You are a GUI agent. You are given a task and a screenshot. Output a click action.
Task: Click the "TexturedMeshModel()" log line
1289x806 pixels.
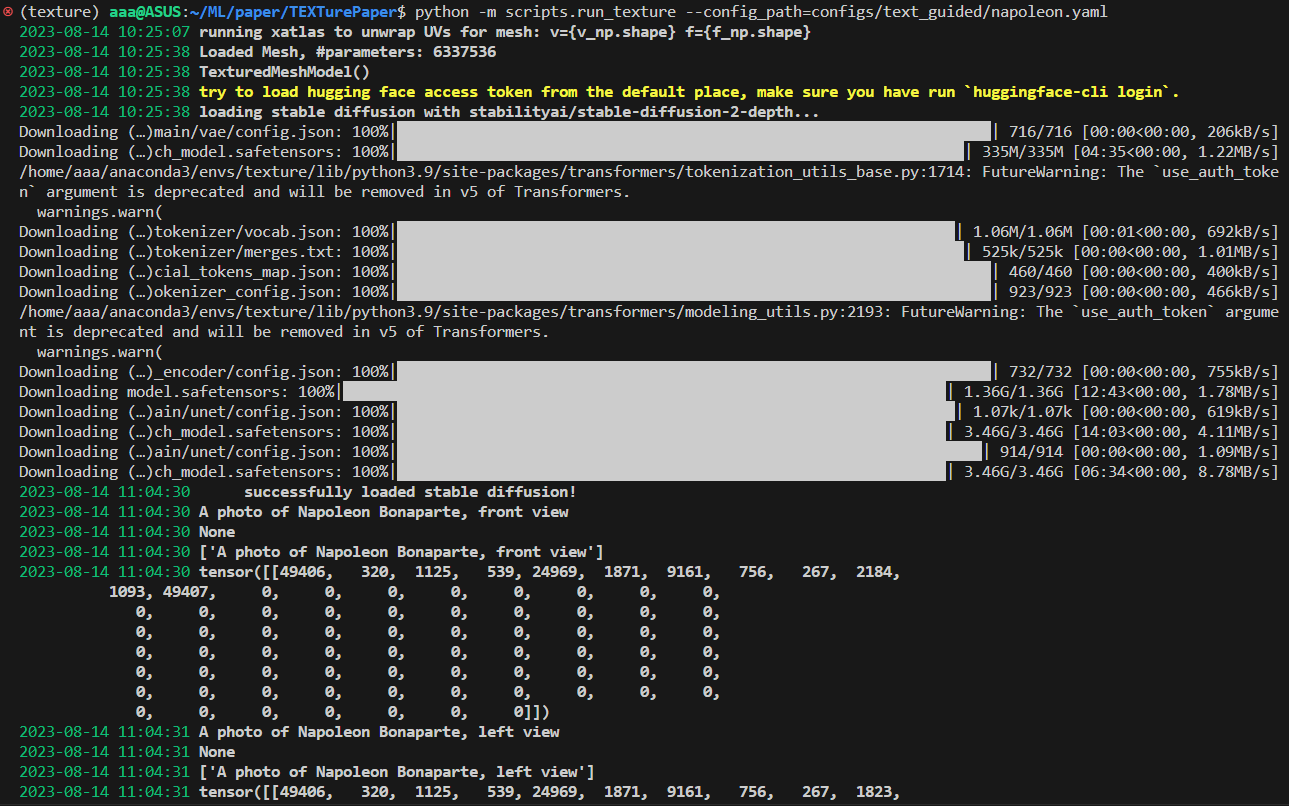tap(284, 72)
